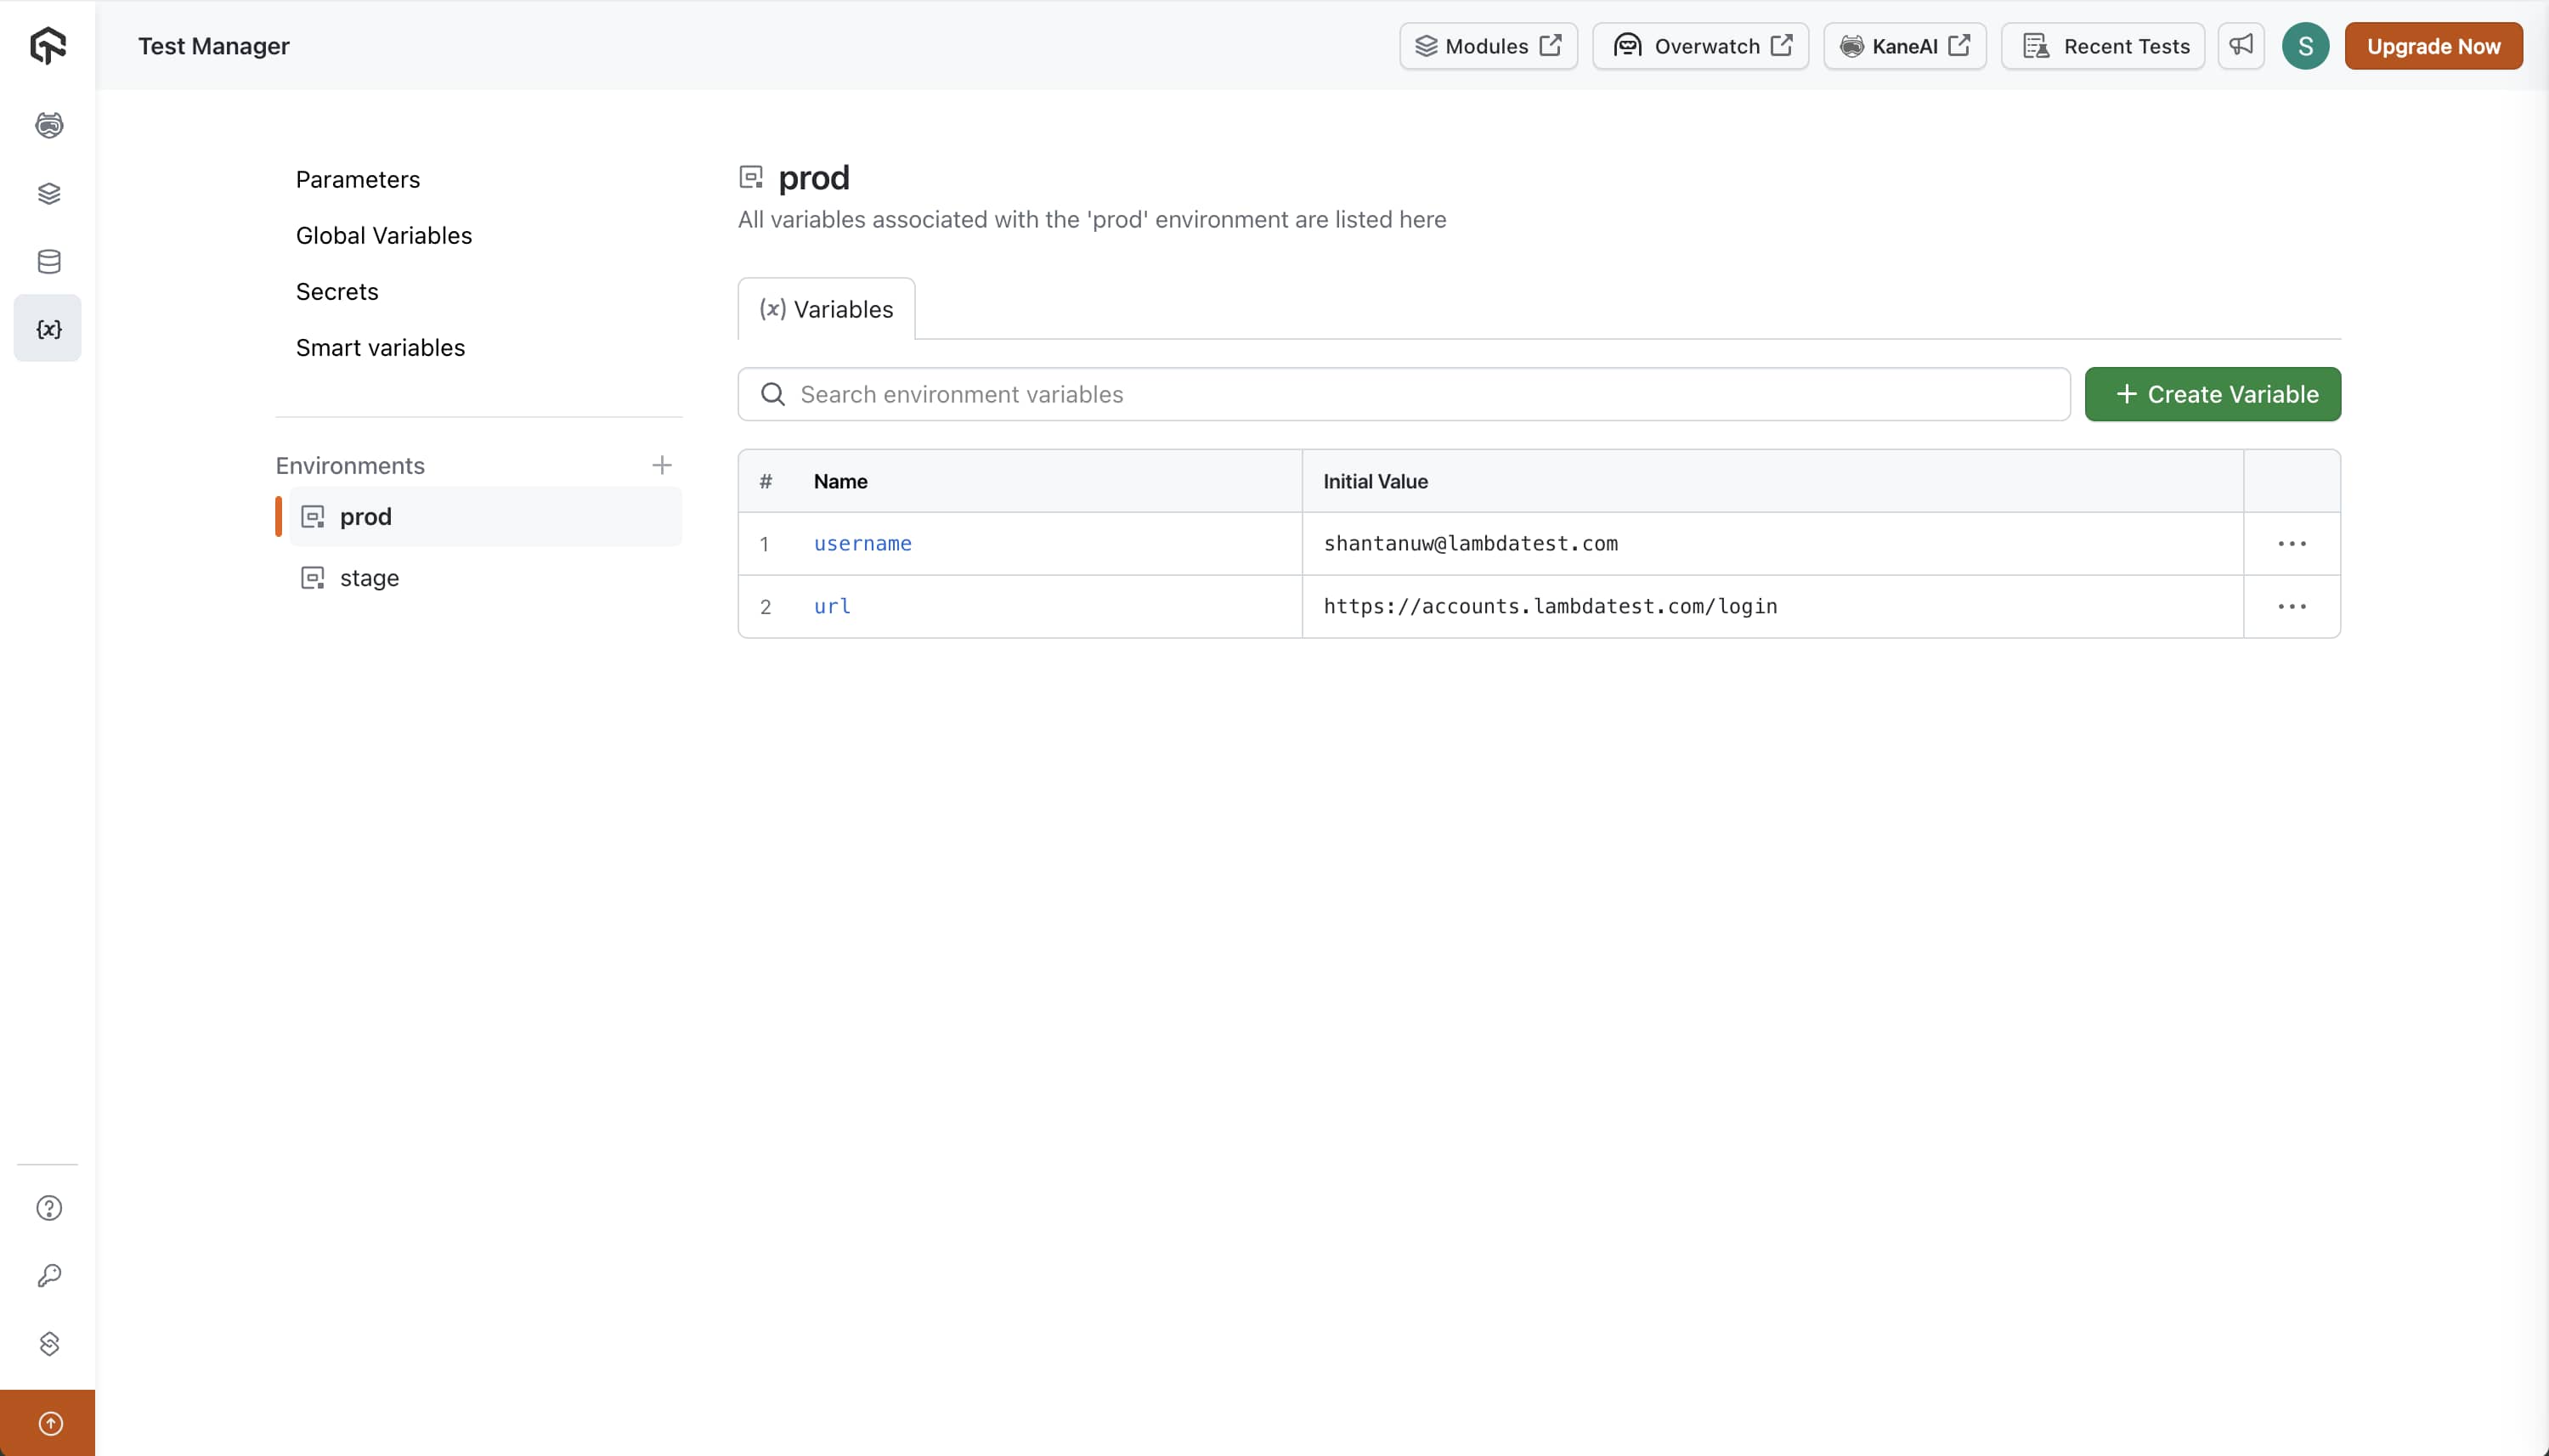Click the LambdaTest logo icon
The height and width of the screenshot is (1456, 2549).
tap(48, 46)
